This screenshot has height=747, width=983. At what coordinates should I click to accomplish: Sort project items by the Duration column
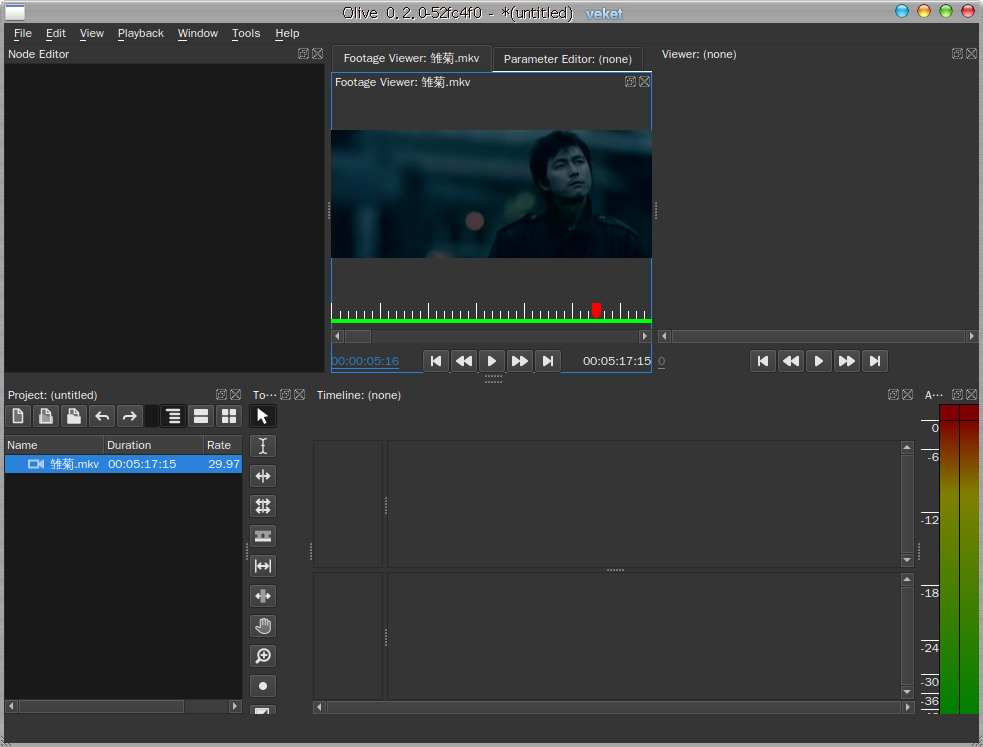coord(154,445)
